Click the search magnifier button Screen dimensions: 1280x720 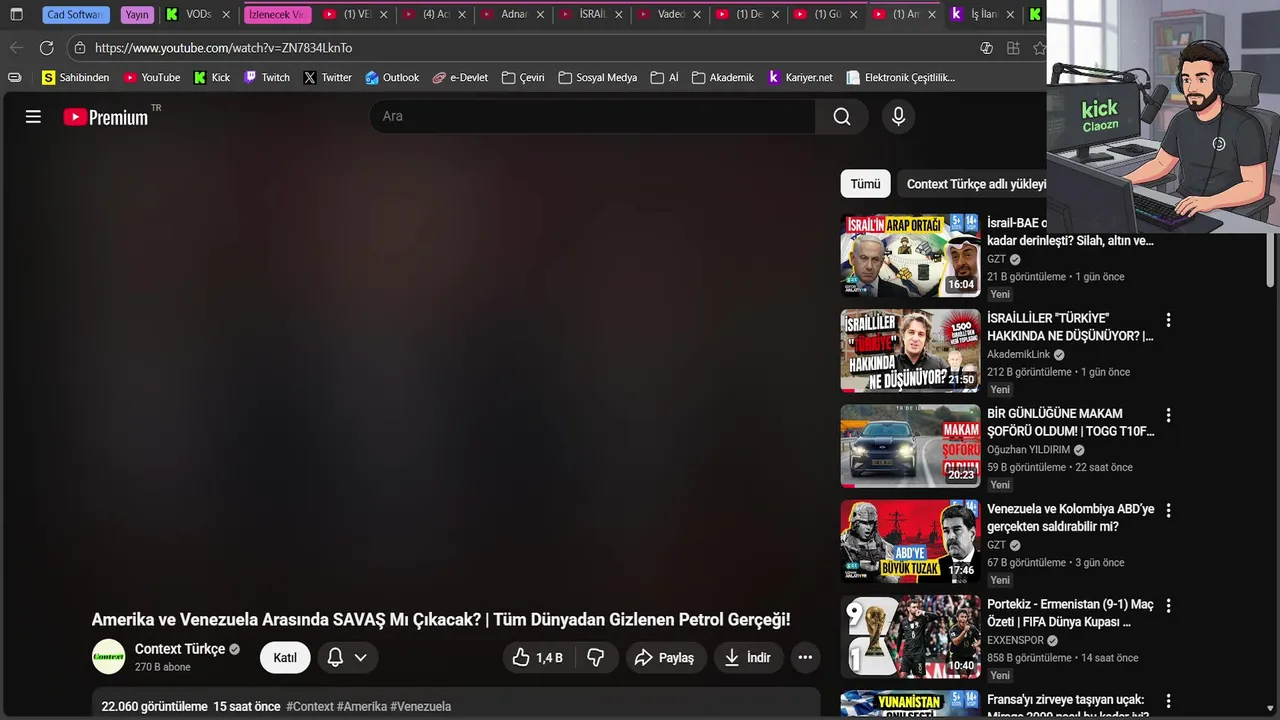(842, 117)
